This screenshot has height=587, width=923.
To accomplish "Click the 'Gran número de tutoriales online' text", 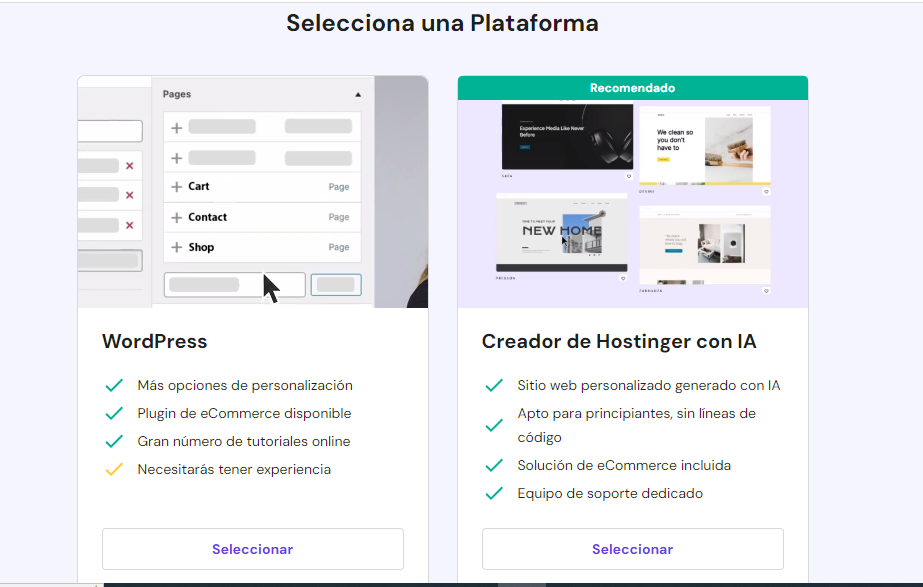I will click(x=244, y=441).
